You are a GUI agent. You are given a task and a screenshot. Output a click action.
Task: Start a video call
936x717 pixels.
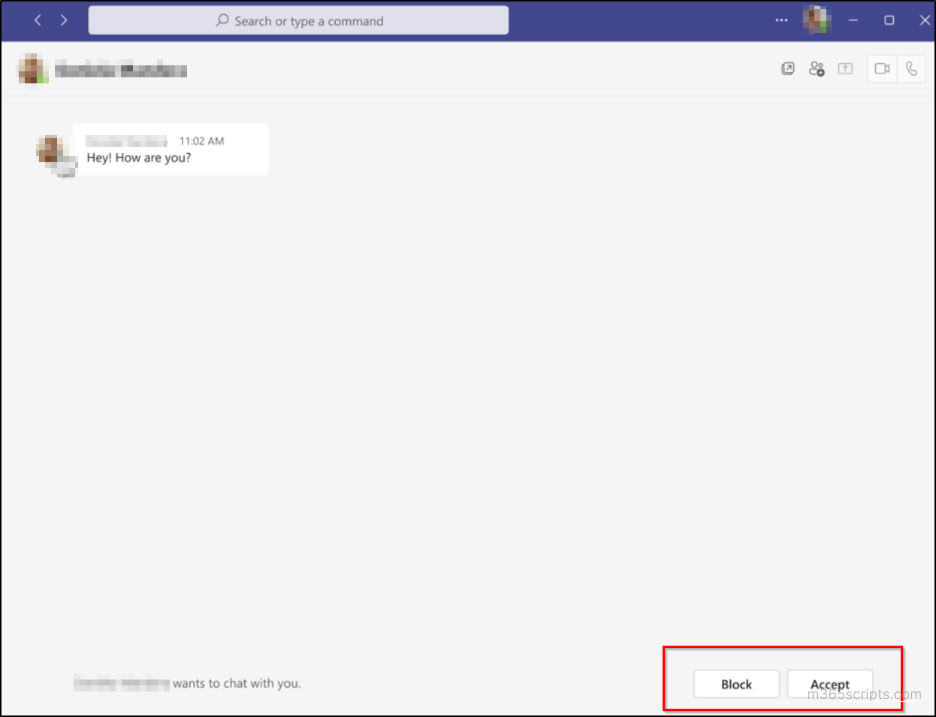(x=882, y=69)
